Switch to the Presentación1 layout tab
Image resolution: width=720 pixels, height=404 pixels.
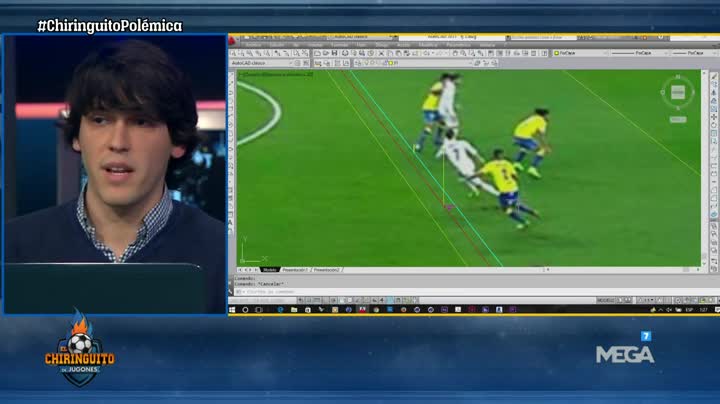click(x=294, y=270)
